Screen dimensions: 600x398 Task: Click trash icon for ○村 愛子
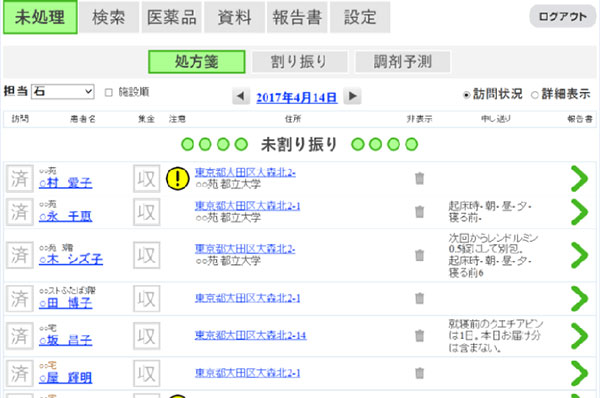pyautogui.click(x=420, y=178)
